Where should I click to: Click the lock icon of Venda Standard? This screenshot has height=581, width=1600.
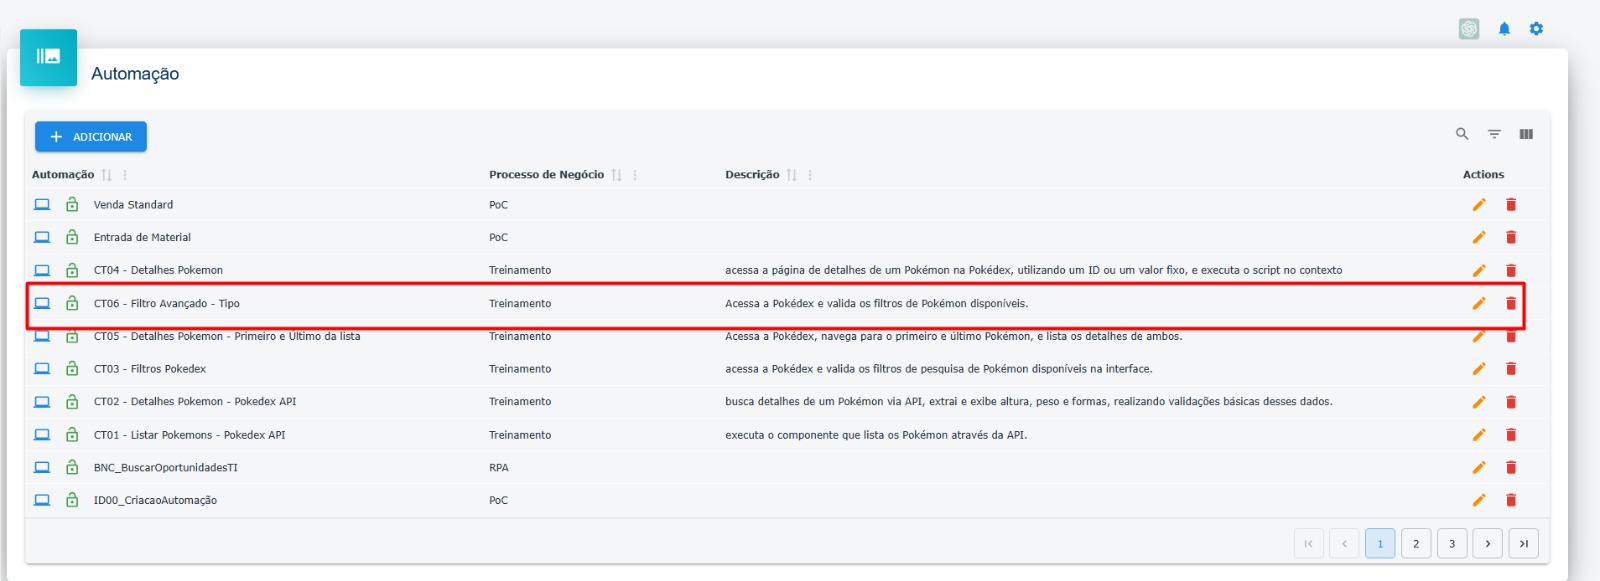pos(72,205)
